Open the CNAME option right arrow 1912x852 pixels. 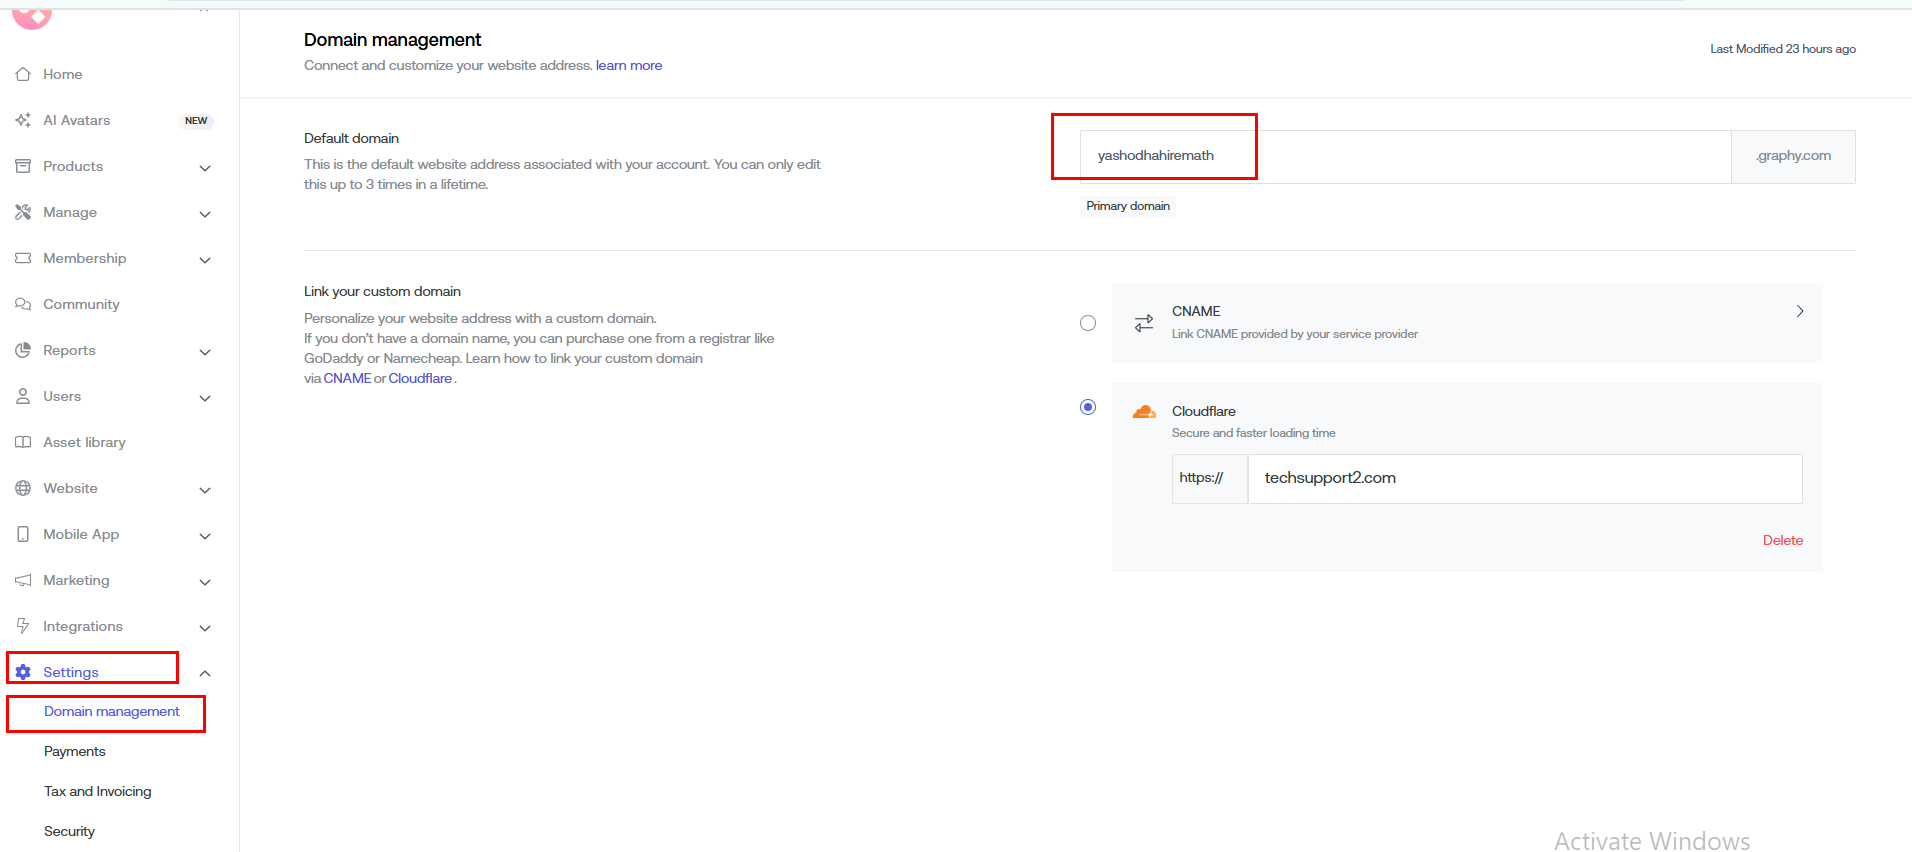(1800, 311)
